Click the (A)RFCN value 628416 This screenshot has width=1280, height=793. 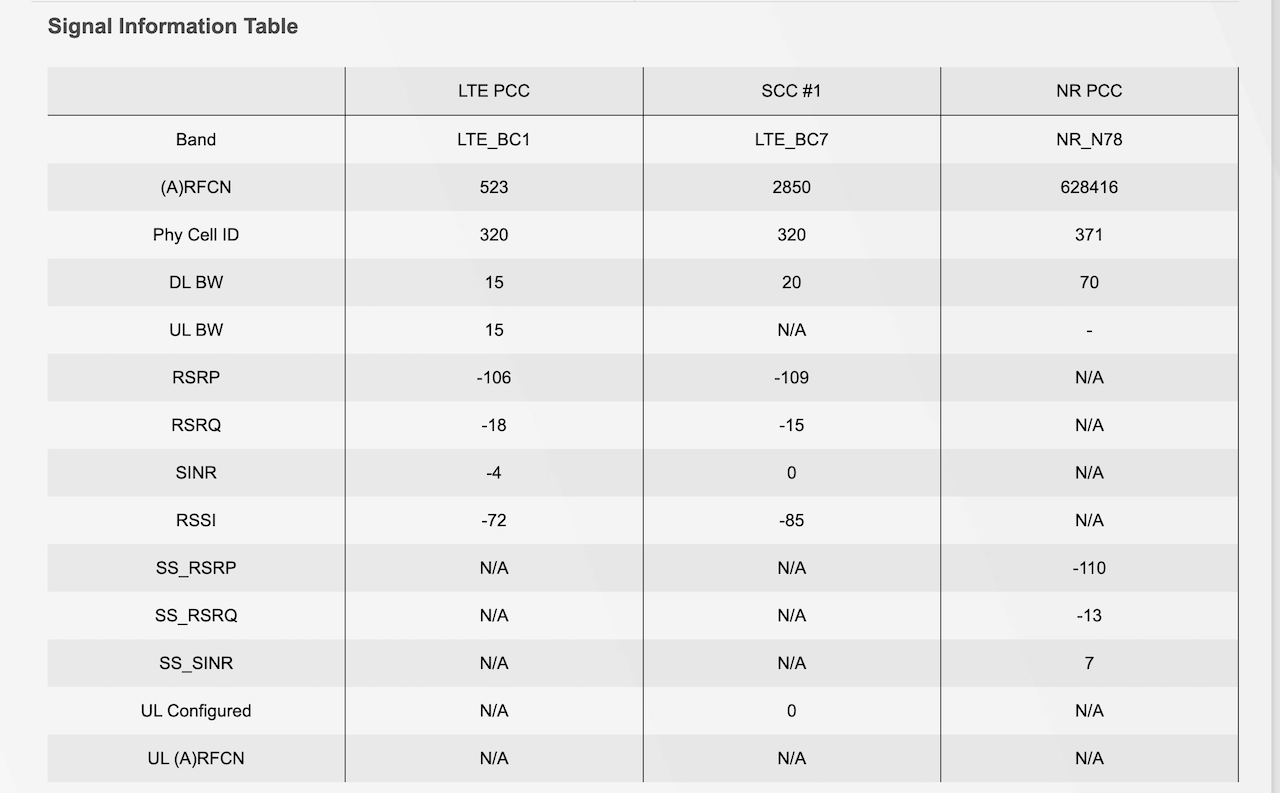[x=1089, y=187]
